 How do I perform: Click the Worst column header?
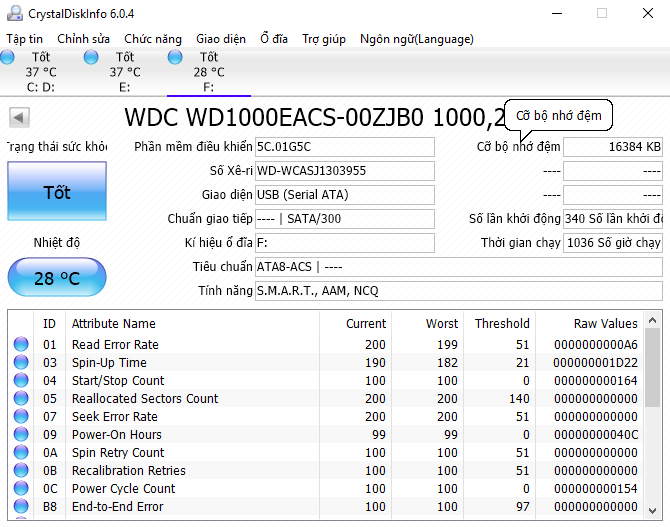[x=427, y=324]
